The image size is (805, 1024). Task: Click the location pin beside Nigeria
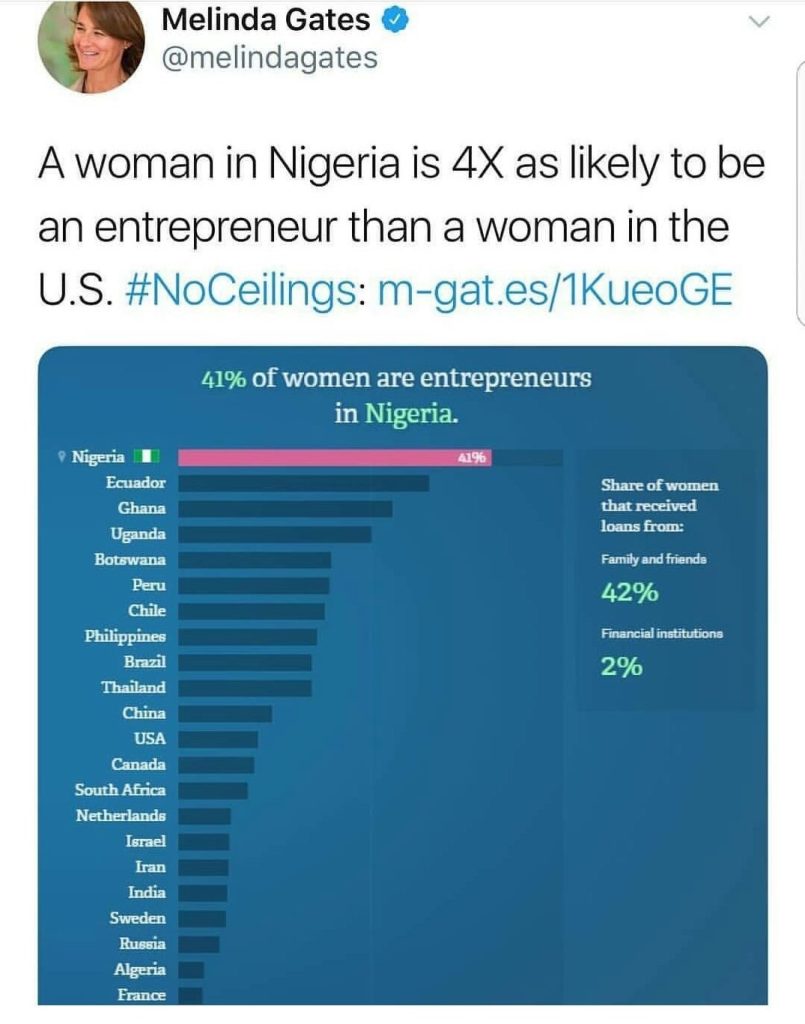[62, 458]
